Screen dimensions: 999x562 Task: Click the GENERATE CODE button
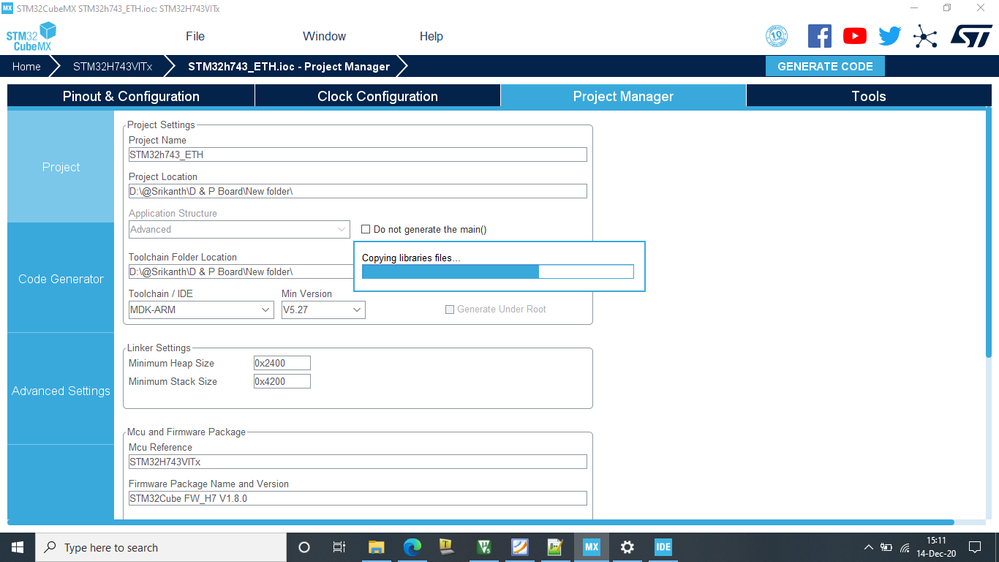[825, 66]
